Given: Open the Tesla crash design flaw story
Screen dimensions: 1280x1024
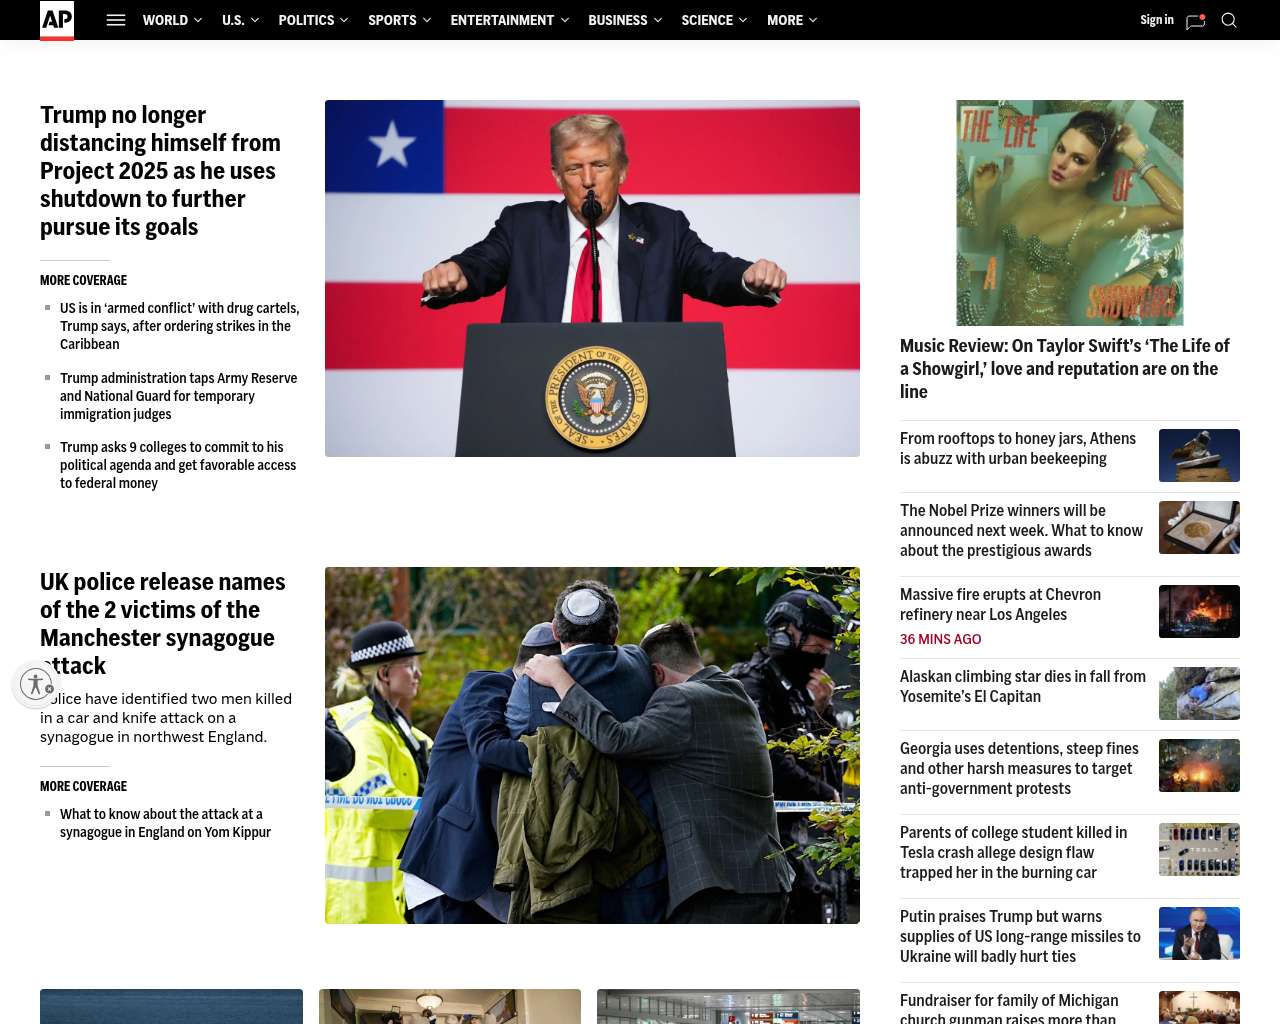Looking at the screenshot, I should 1013,853.
